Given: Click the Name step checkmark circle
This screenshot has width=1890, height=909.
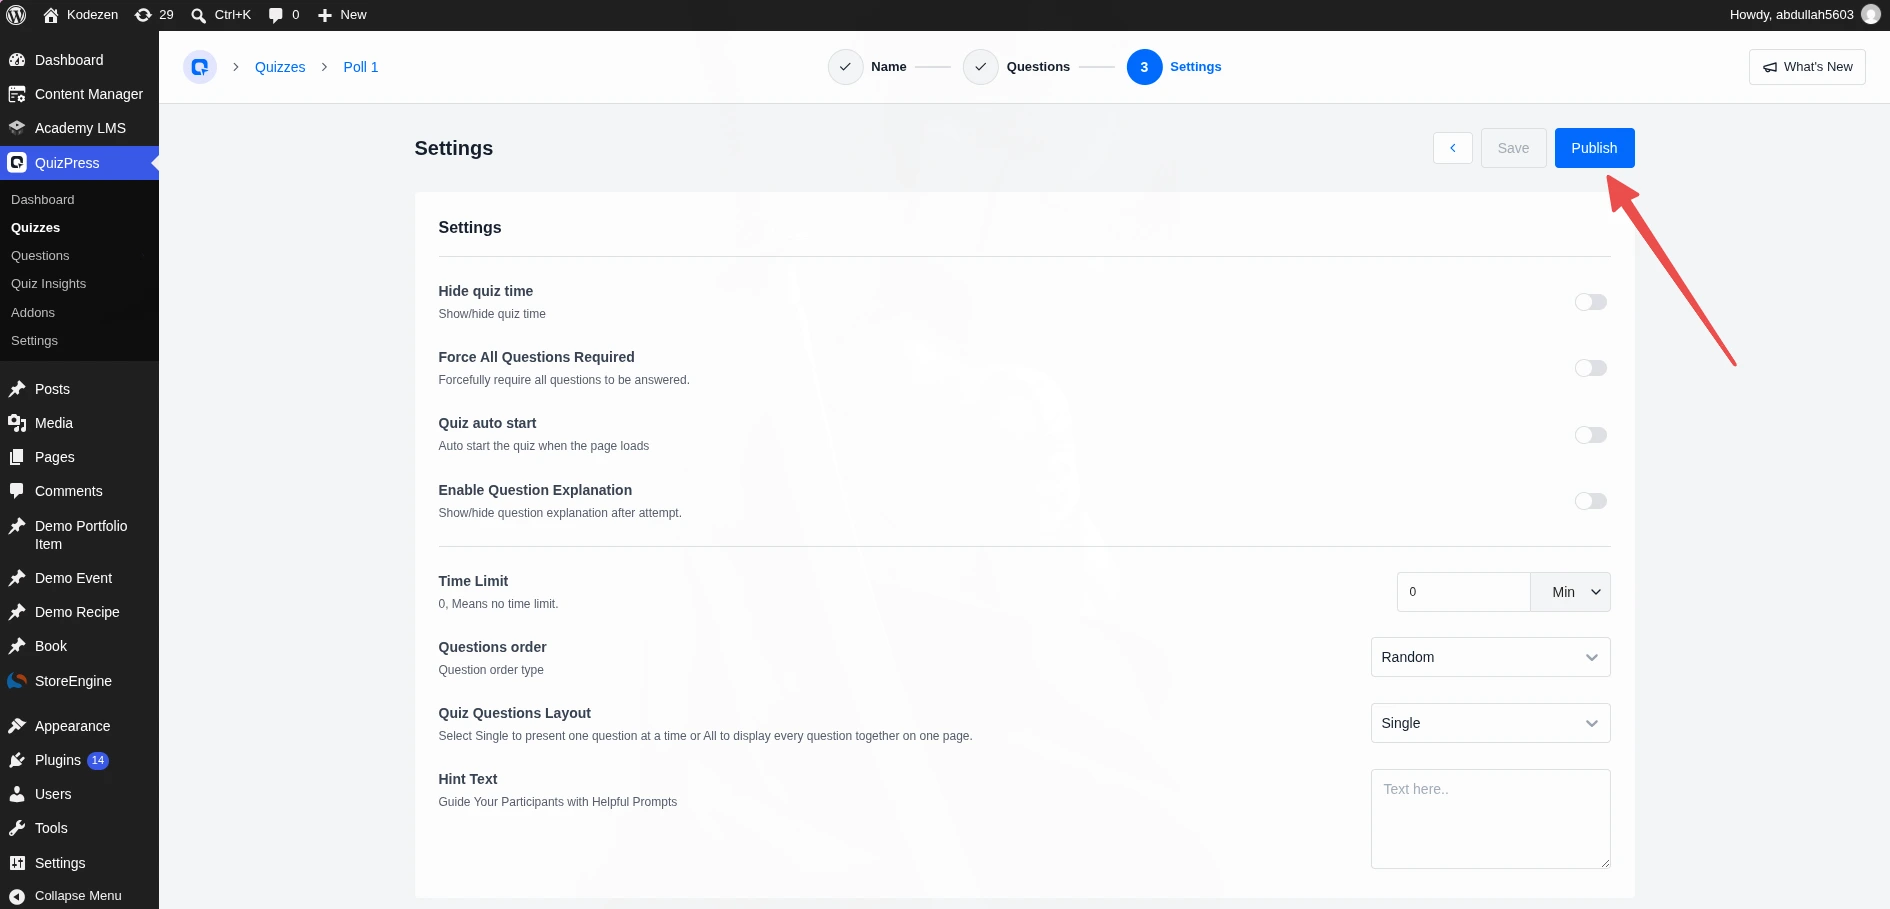Looking at the screenshot, I should click(x=845, y=67).
